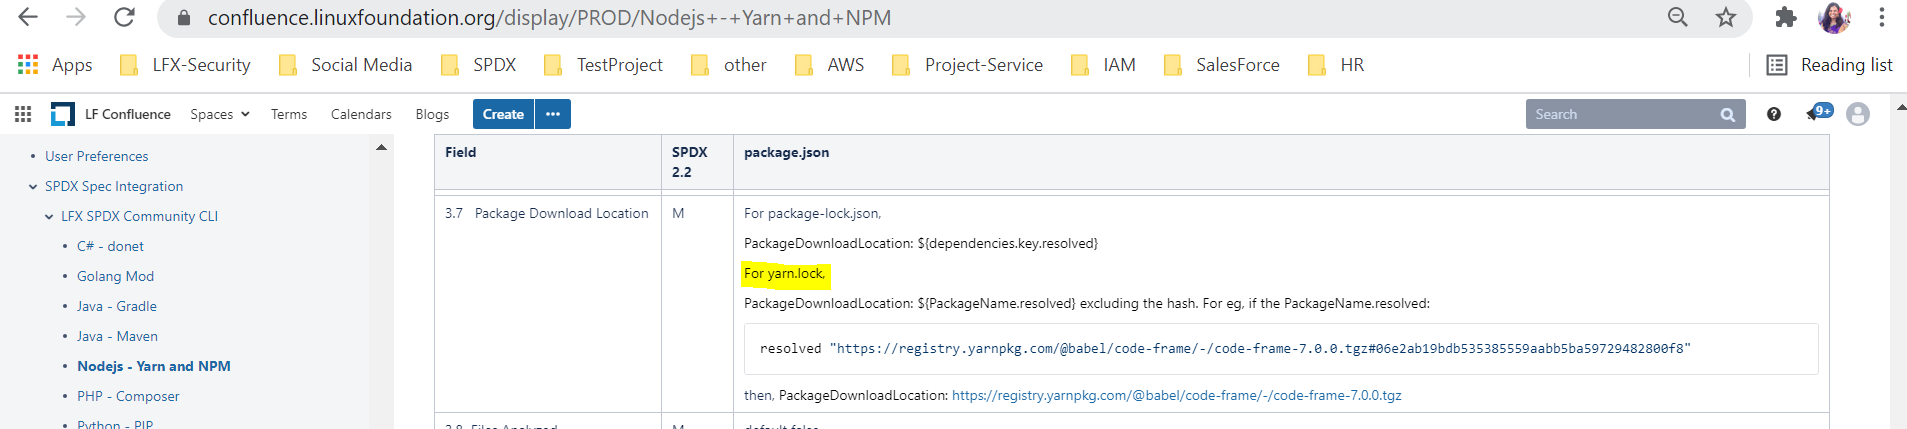Click the browser forward arrow
Screen dimensions: 1907x429
[x=76, y=17]
